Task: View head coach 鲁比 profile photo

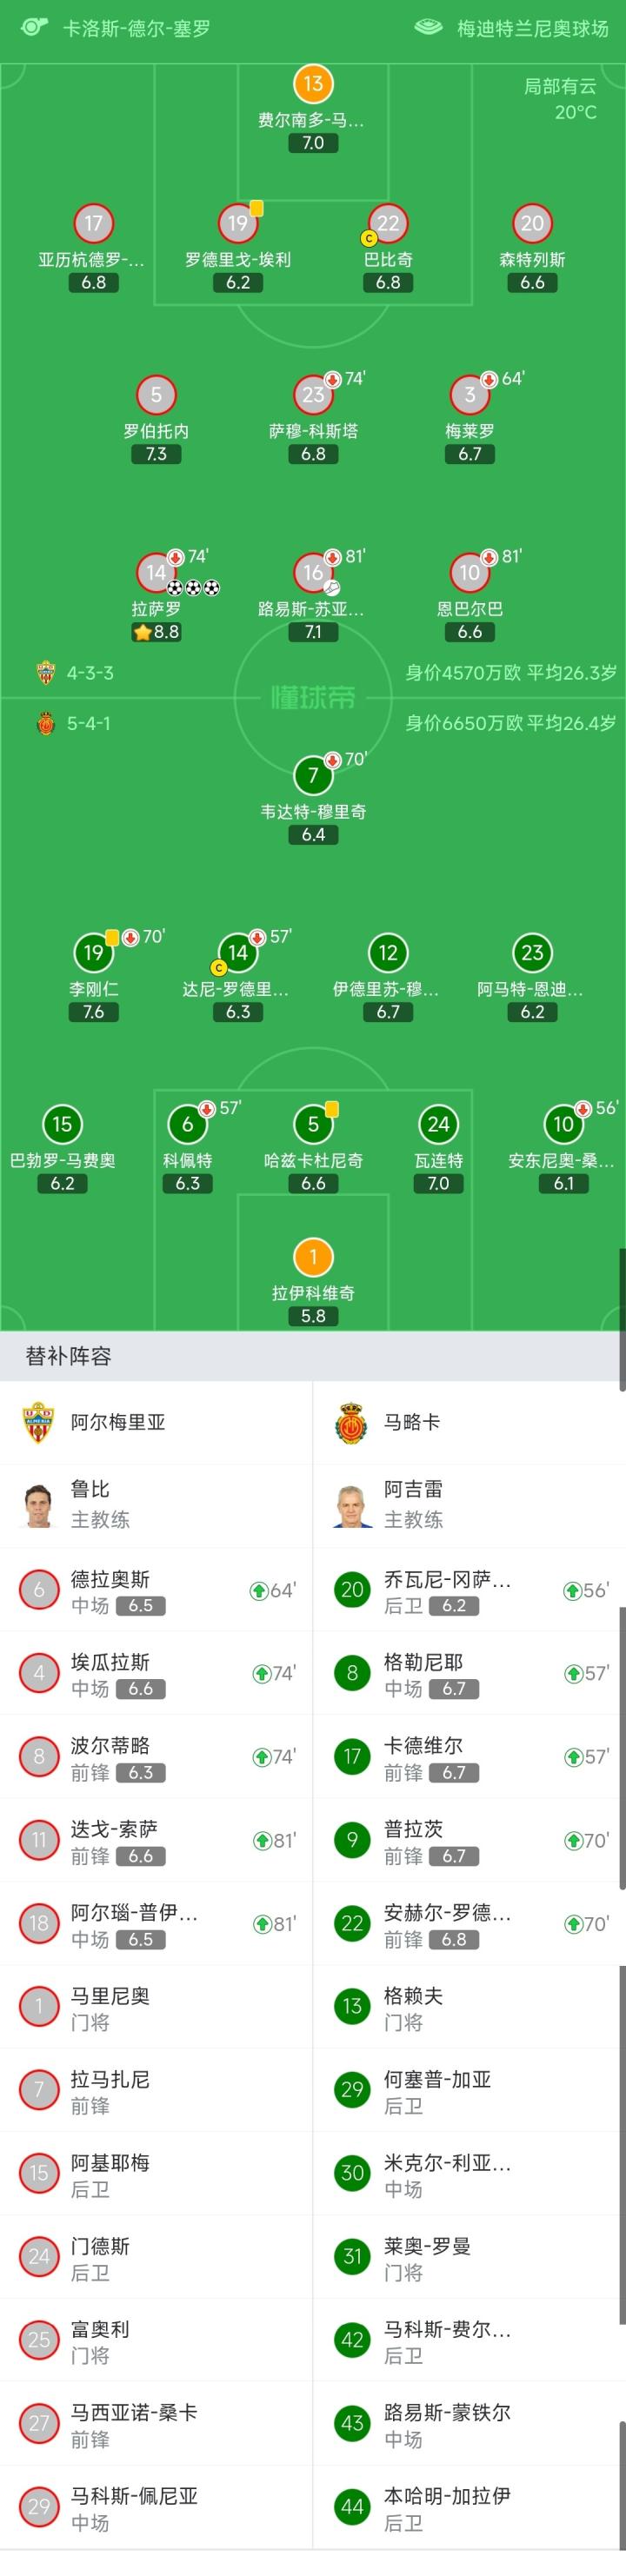Action: [x=39, y=1504]
